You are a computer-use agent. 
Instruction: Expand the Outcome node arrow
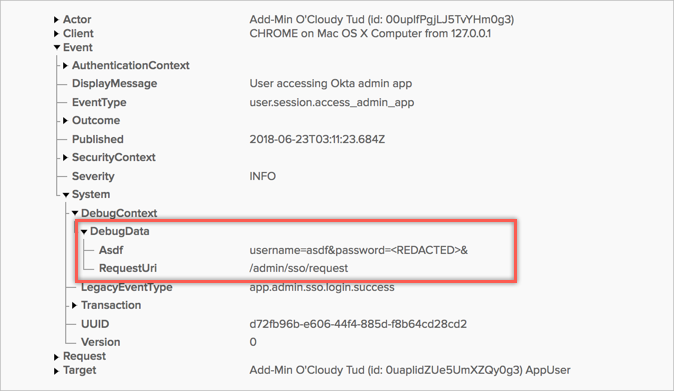click(65, 121)
